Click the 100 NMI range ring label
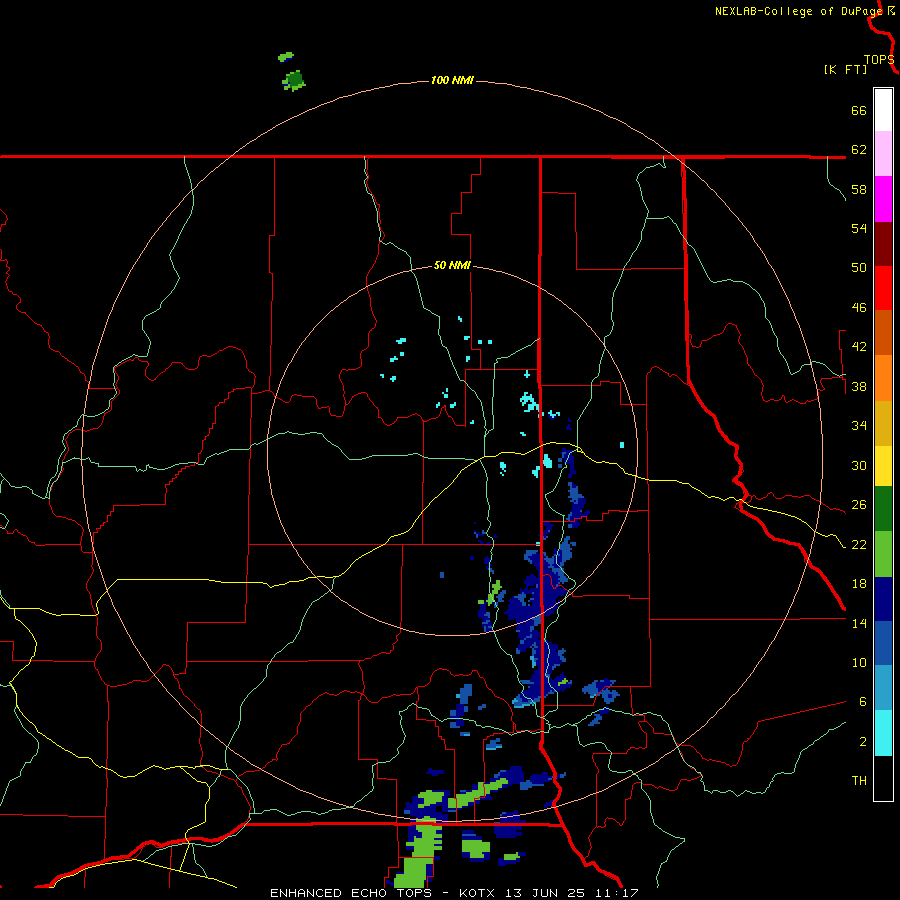 pyautogui.click(x=452, y=80)
